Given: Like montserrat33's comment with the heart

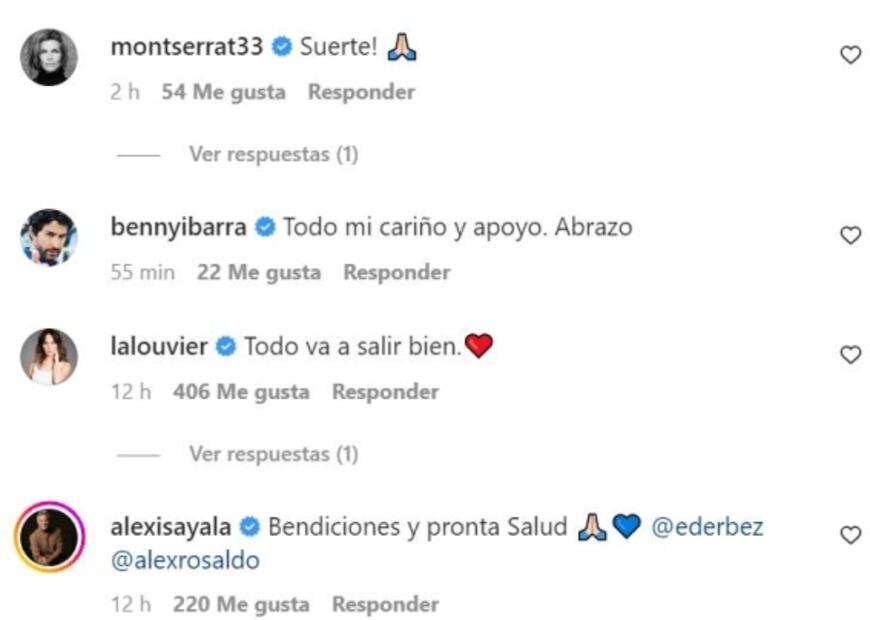Looking at the screenshot, I should tap(850, 55).
